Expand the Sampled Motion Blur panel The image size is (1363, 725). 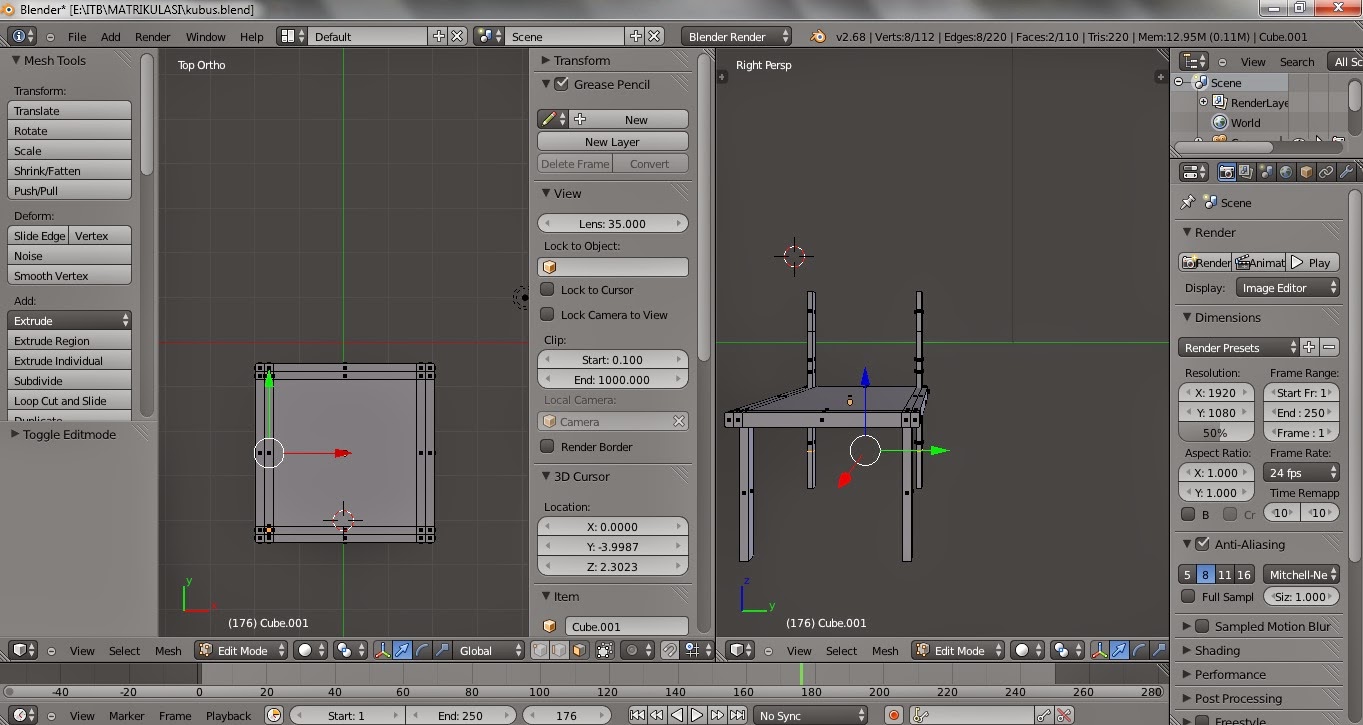(1271, 626)
